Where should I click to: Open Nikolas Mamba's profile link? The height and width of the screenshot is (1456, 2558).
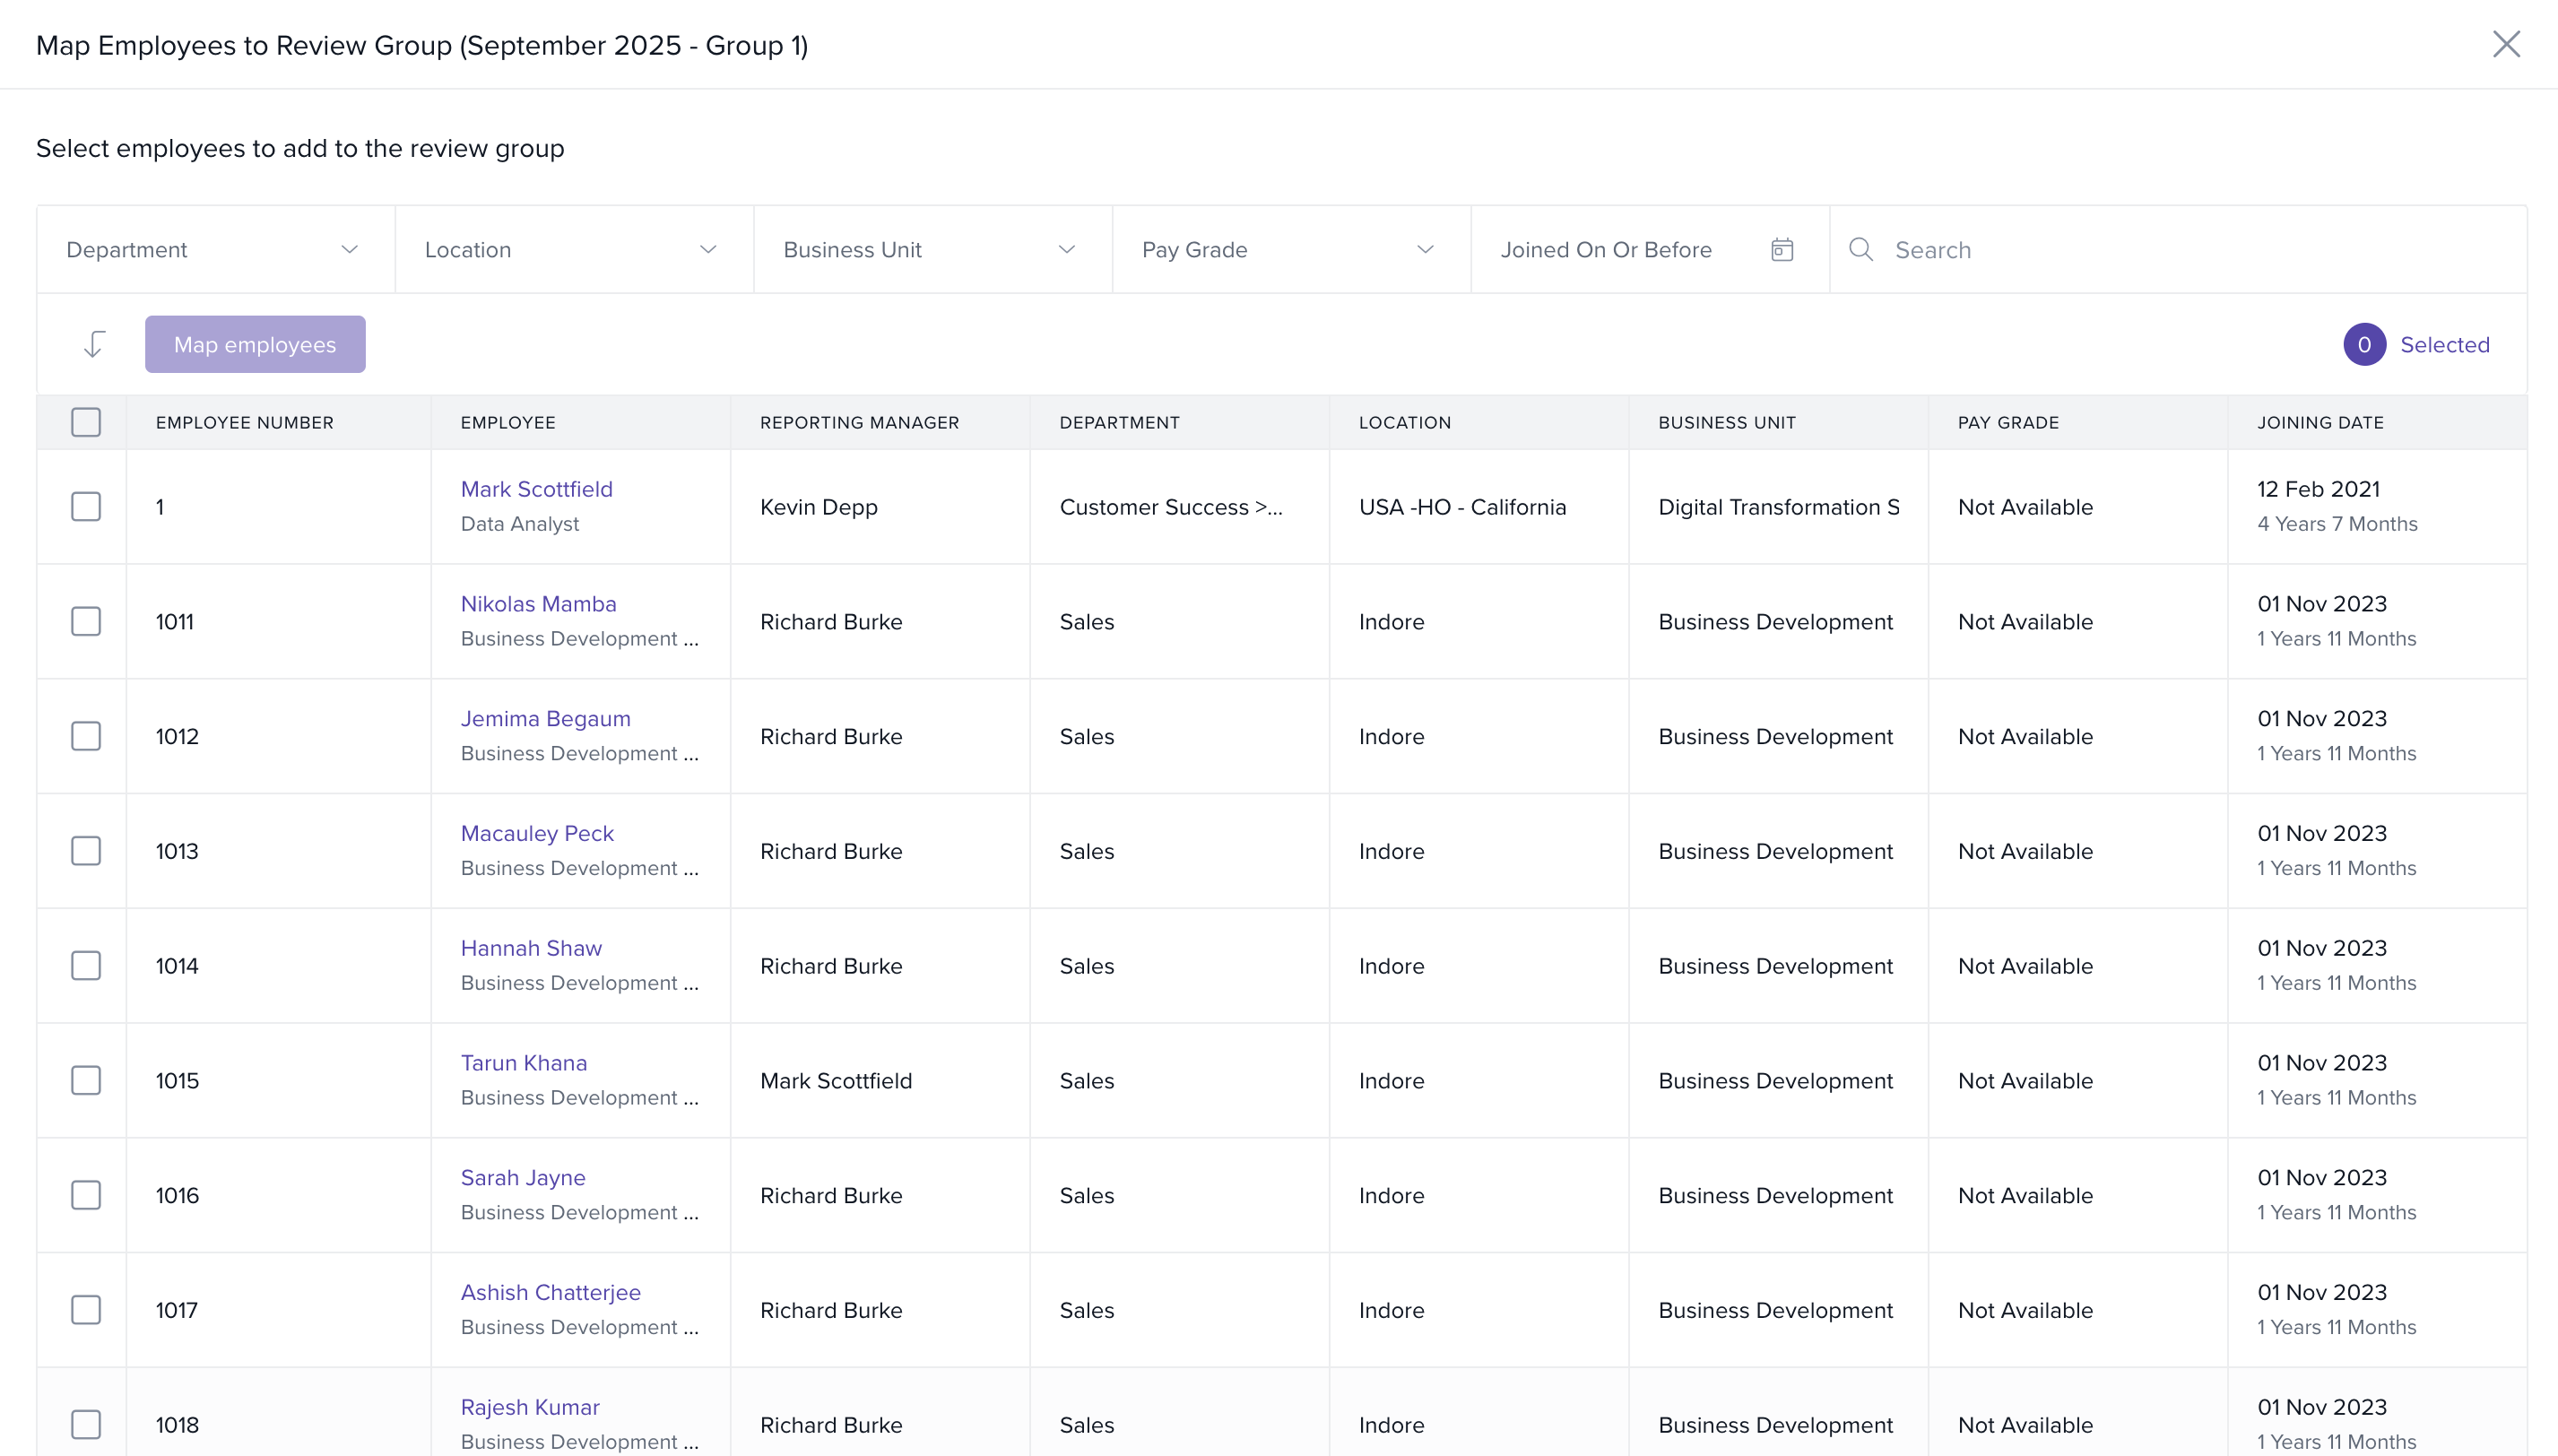pos(538,604)
